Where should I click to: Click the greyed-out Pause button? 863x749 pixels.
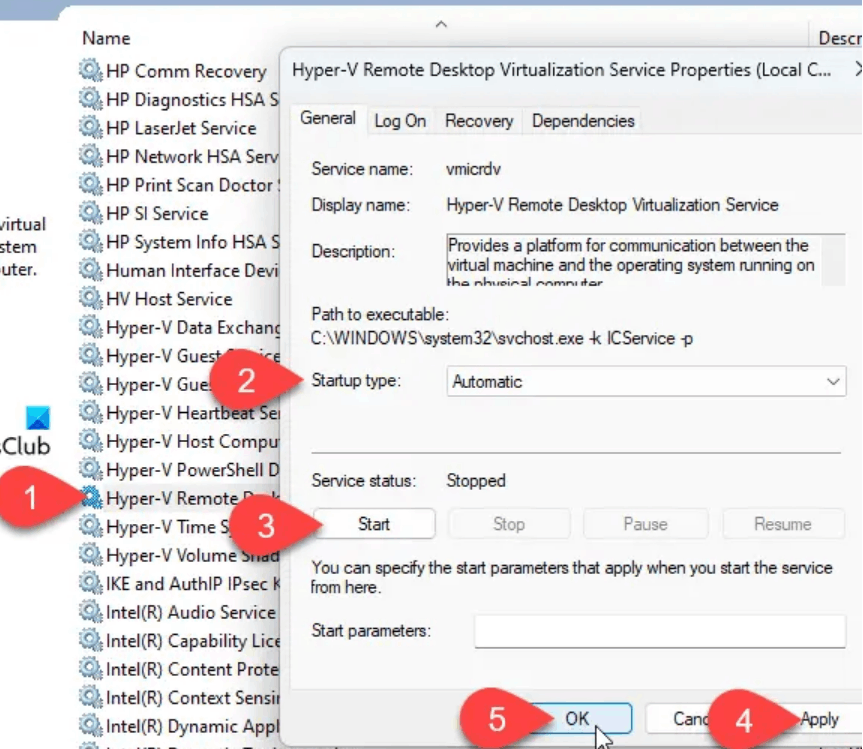[645, 524]
